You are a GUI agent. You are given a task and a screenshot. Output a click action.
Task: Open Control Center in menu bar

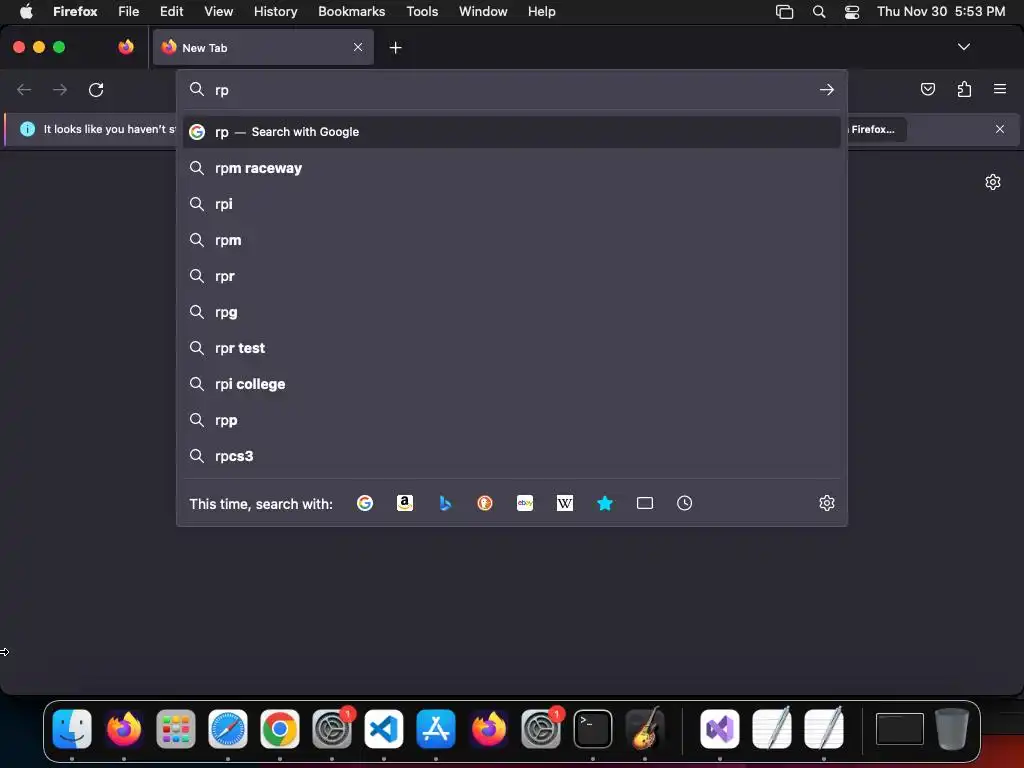click(852, 12)
